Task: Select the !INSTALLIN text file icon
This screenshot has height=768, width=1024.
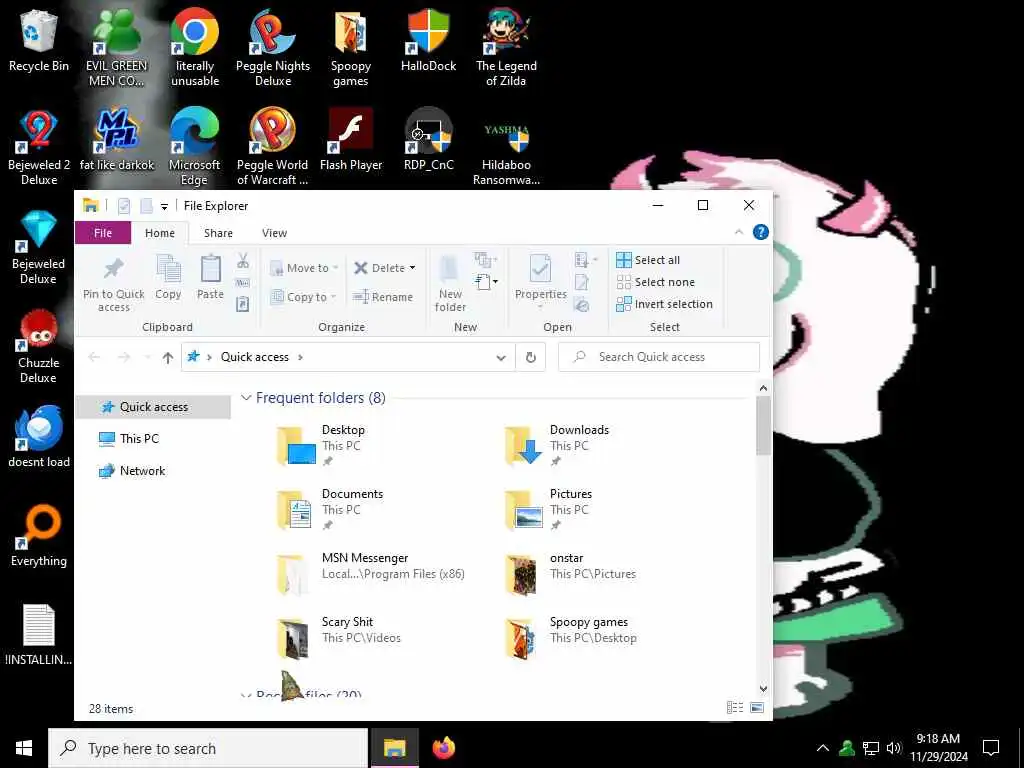Action: pyautogui.click(x=39, y=635)
